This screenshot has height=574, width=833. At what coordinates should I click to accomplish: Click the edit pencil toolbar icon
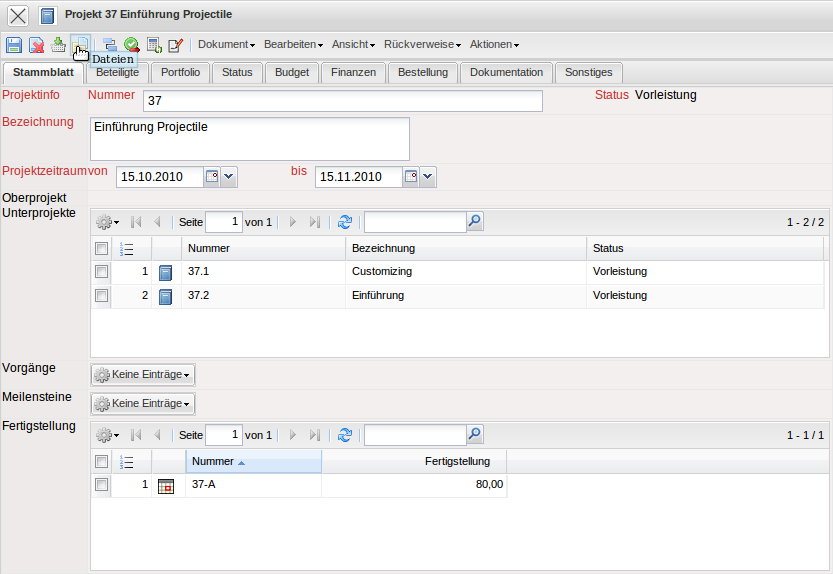pos(176,45)
